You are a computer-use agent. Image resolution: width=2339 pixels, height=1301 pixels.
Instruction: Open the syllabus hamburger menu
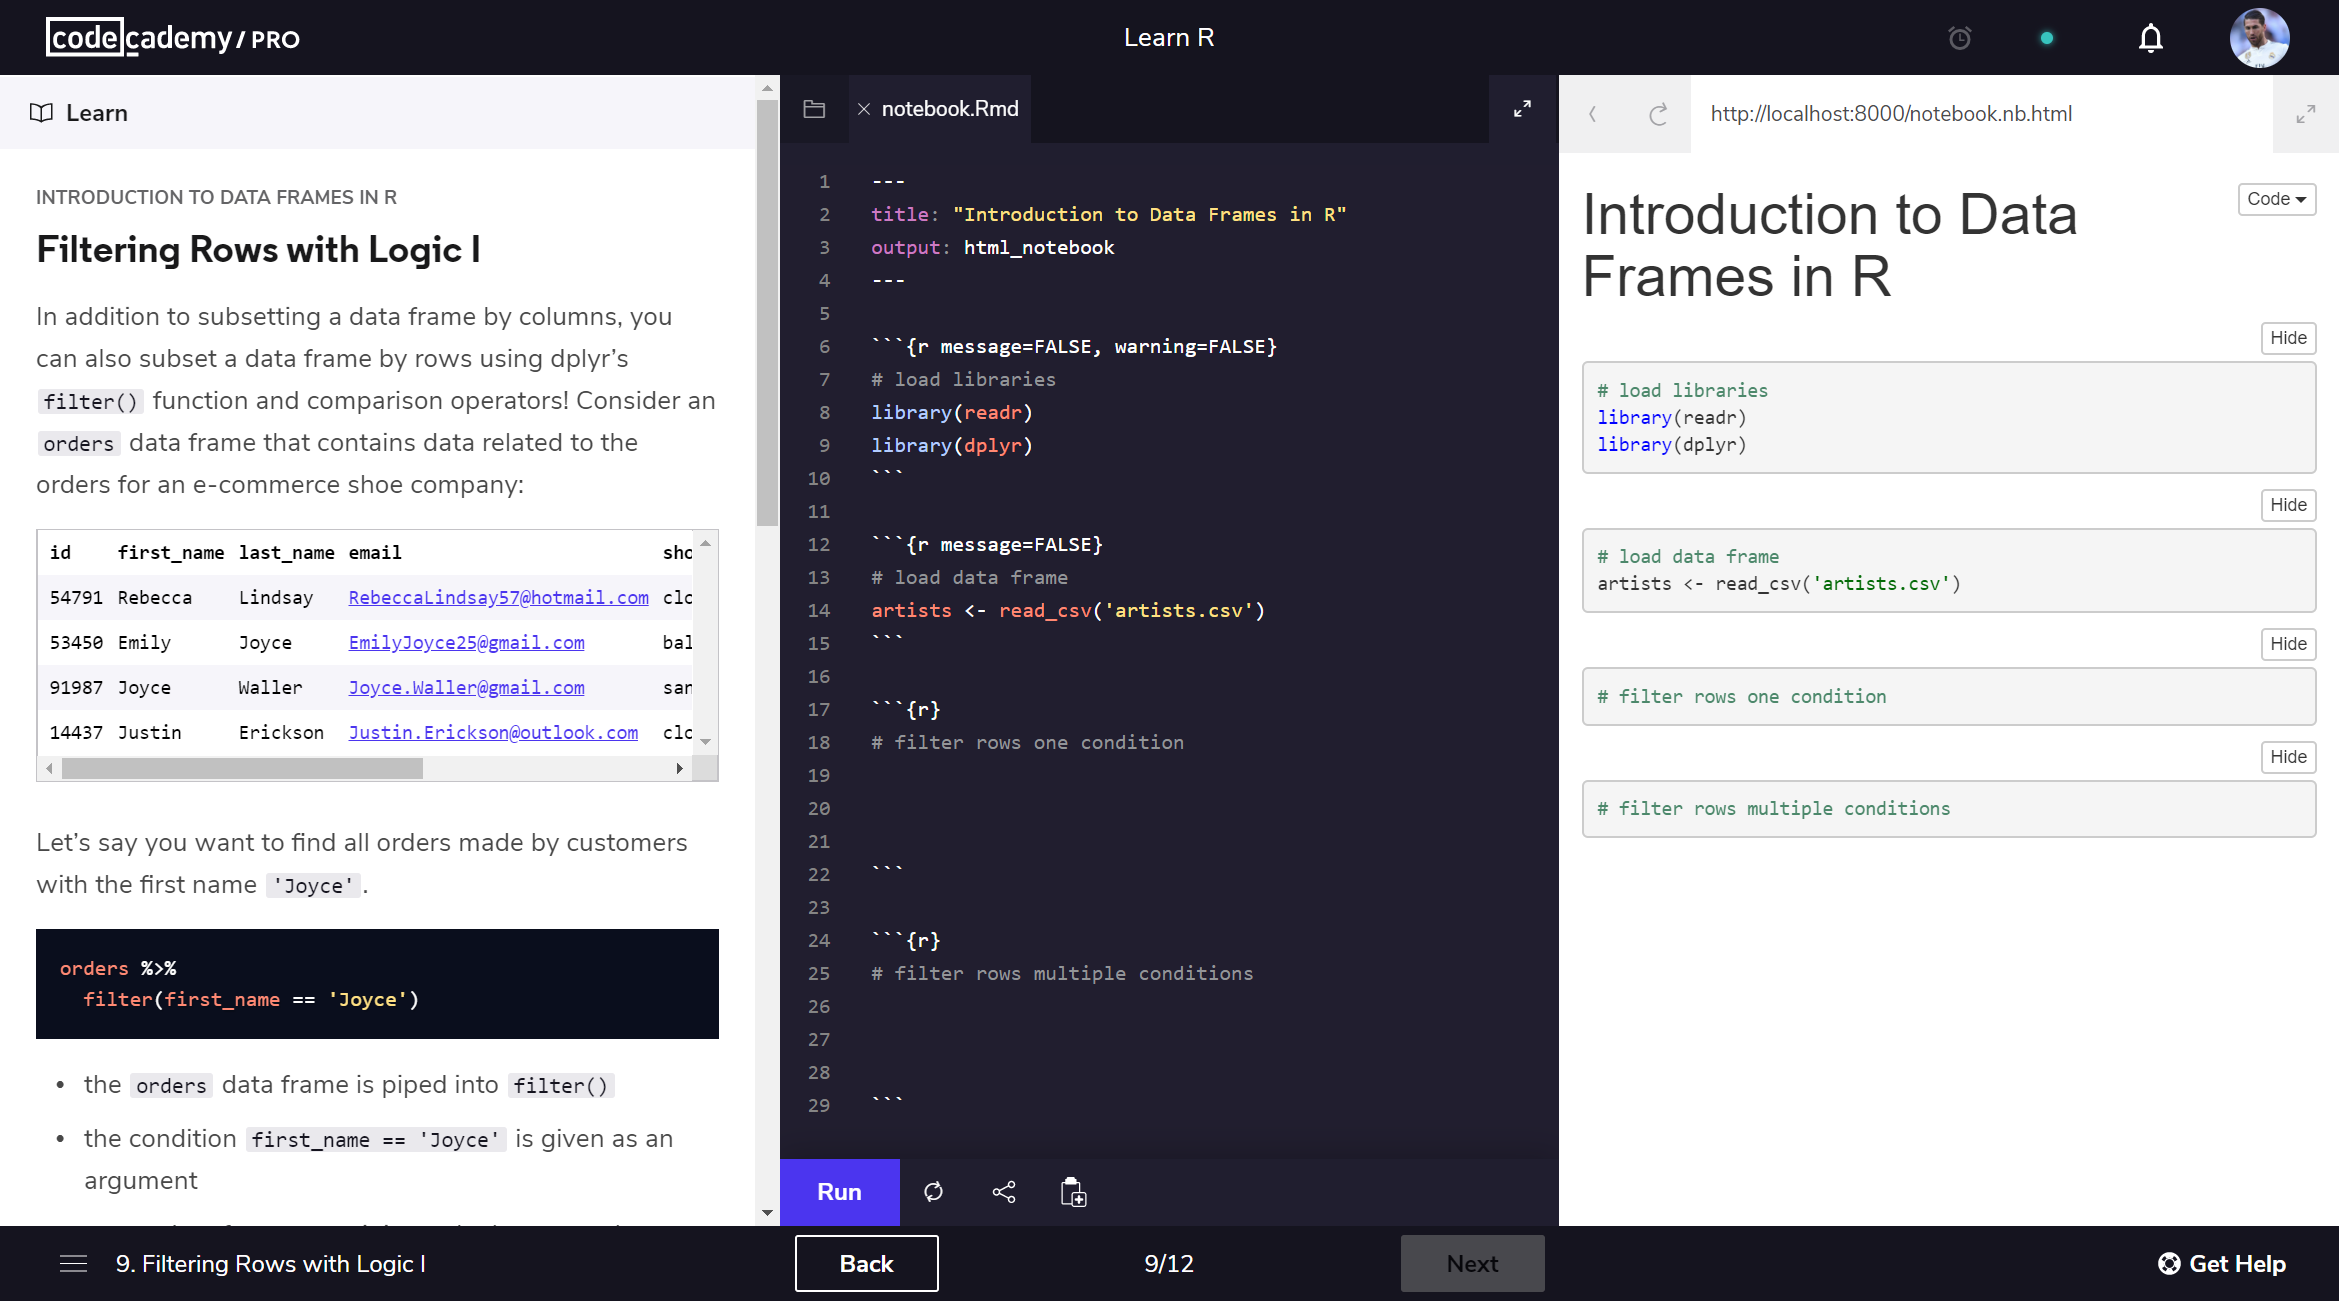(x=73, y=1264)
